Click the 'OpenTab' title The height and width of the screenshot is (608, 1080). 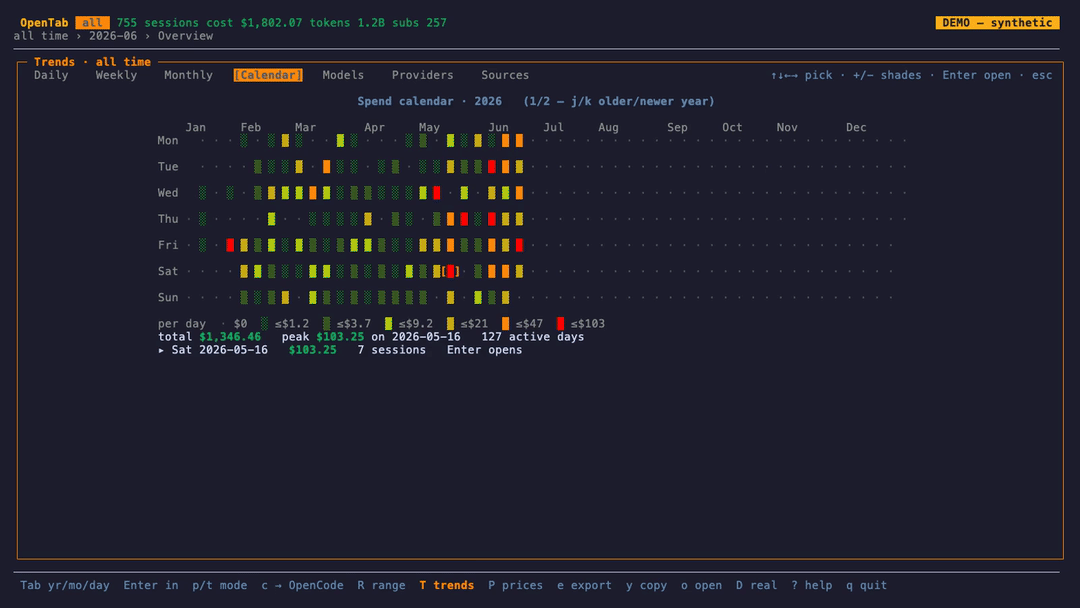tap(44, 23)
